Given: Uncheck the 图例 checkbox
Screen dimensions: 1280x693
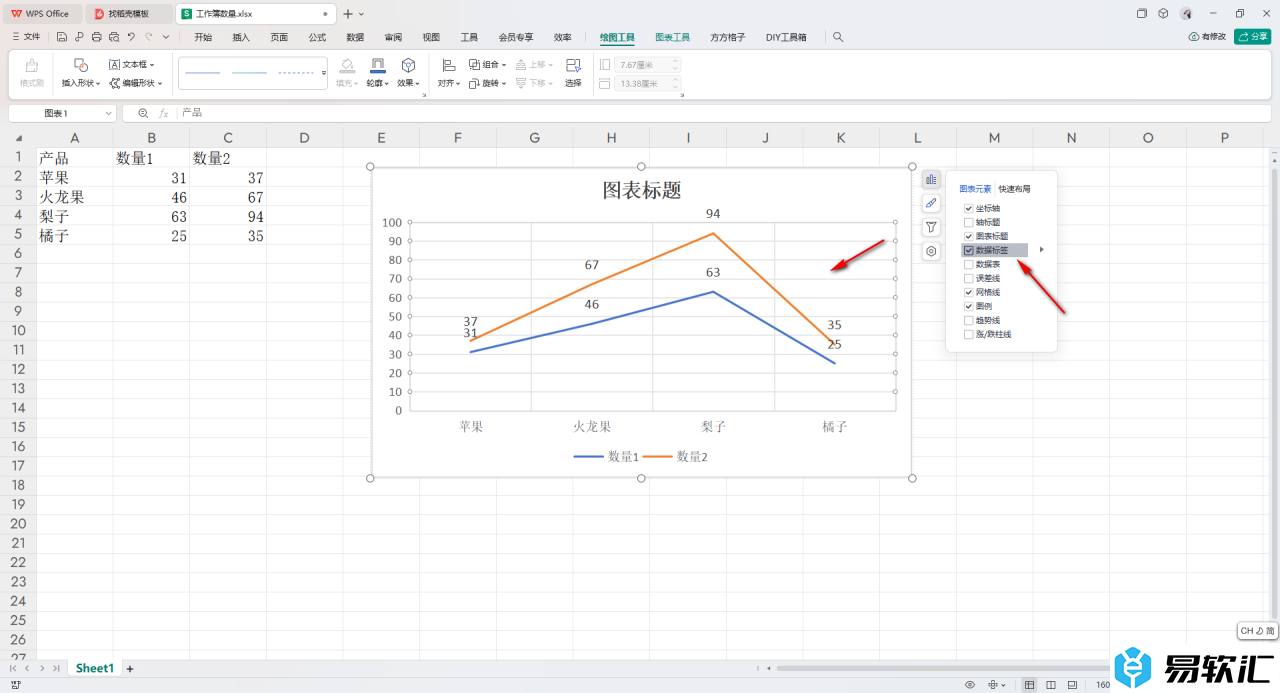Looking at the screenshot, I should (968, 306).
